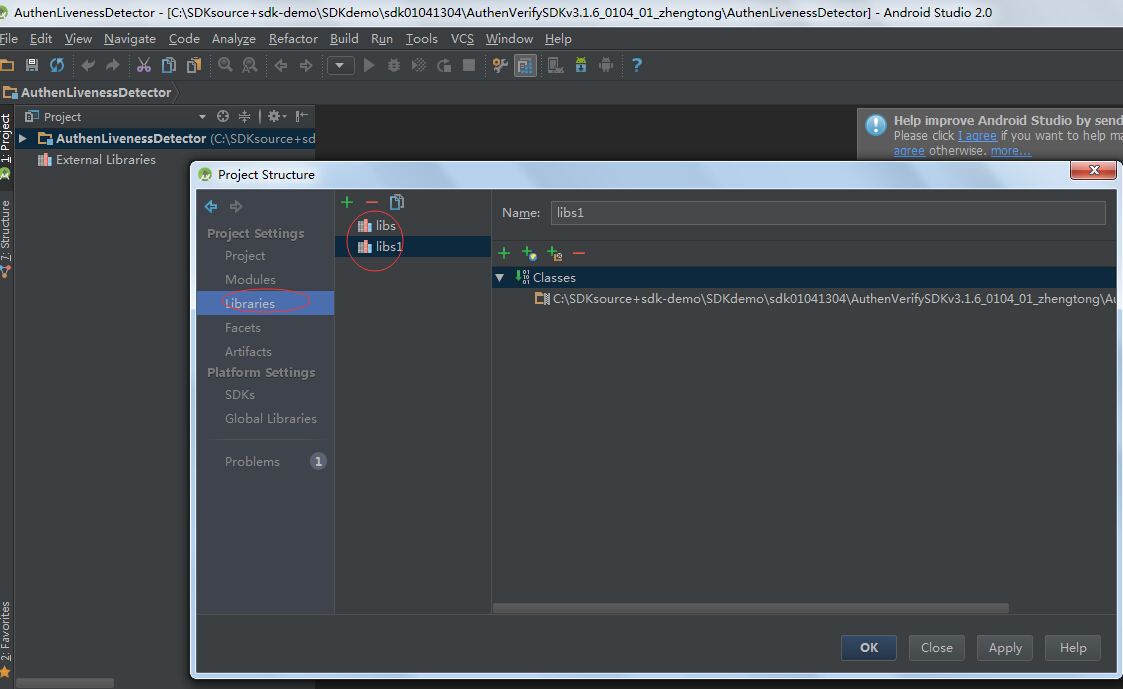Select Facets in Project Structure sidebar
Image resolution: width=1123 pixels, height=689 pixels.
click(x=243, y=327)
